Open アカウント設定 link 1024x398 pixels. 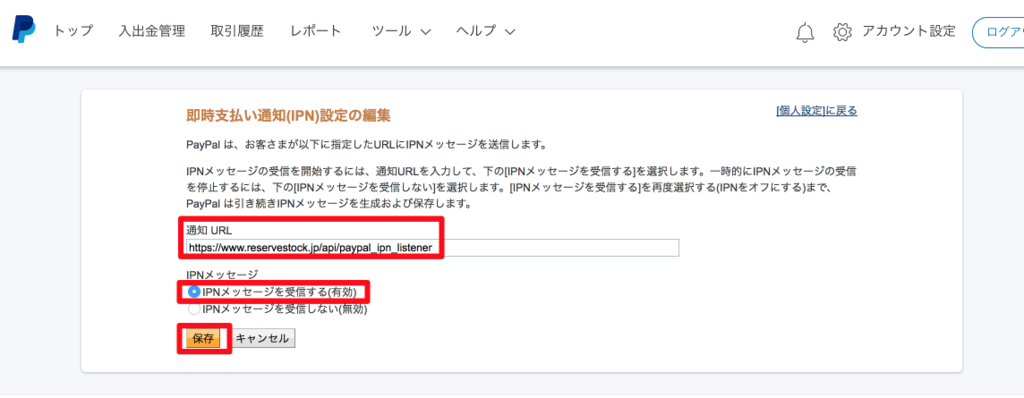point(908,31)
